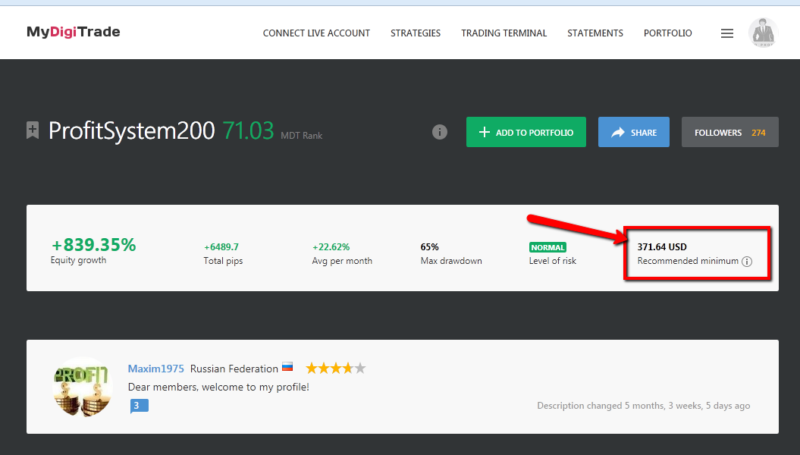Image resolution: width=800 pixels, height=455 pixels.
Task: Click the ProfitSystem200 strategy title
Action: point(132,131)
